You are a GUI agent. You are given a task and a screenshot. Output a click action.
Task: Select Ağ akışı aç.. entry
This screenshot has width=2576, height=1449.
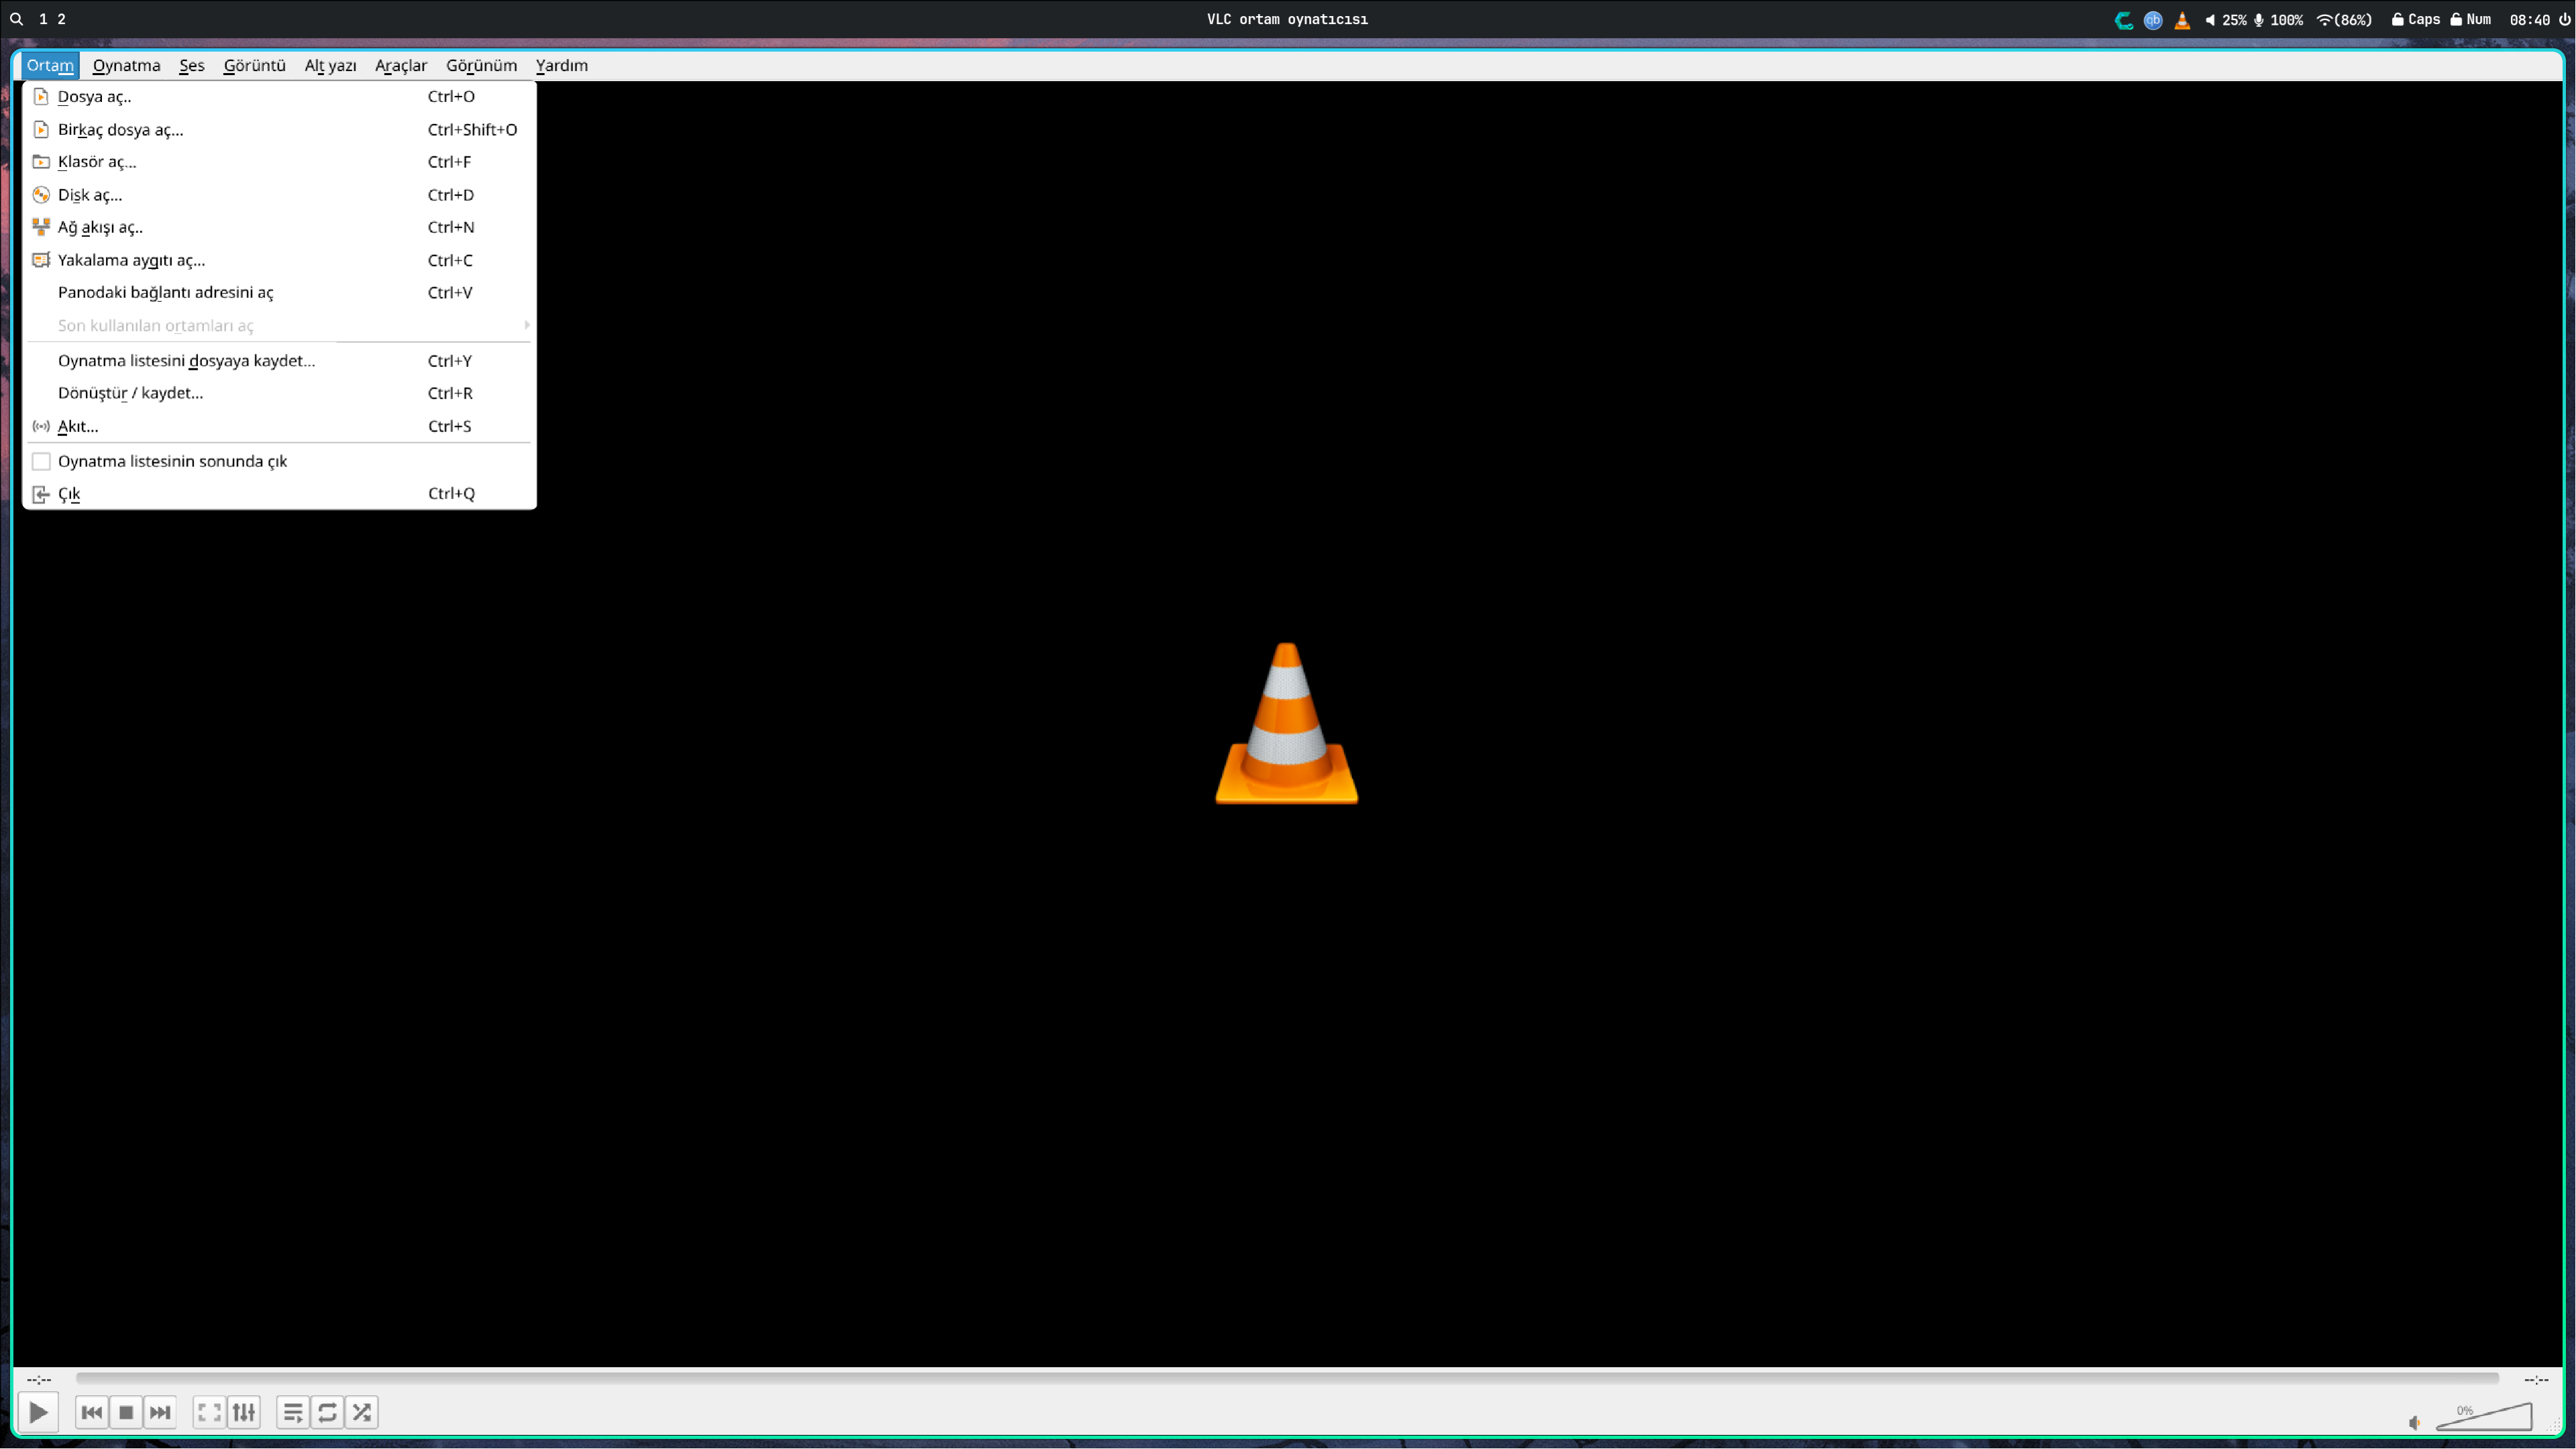click(279, 227)
